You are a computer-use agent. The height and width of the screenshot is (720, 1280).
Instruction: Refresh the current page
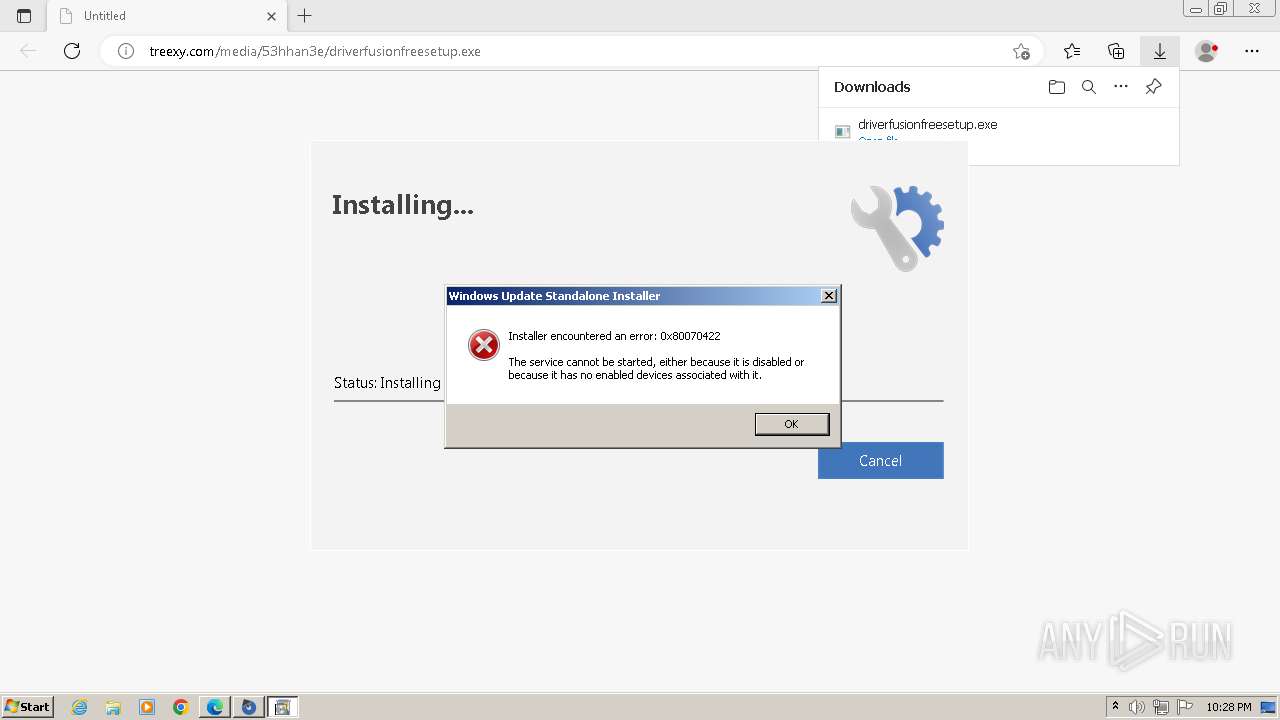[x=72, y=51]
